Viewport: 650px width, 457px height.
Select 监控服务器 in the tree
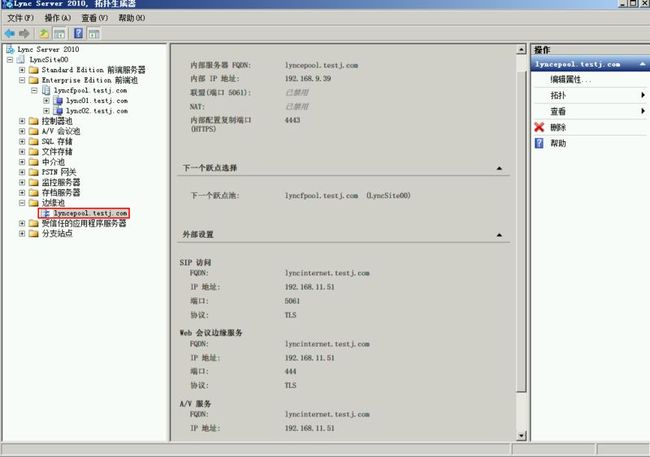(x=61, y=182)
